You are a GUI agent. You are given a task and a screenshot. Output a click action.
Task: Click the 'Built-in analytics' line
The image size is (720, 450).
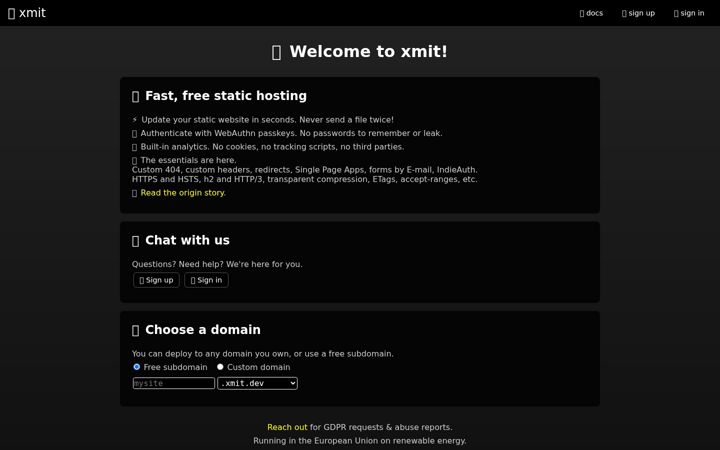point(268,147)
